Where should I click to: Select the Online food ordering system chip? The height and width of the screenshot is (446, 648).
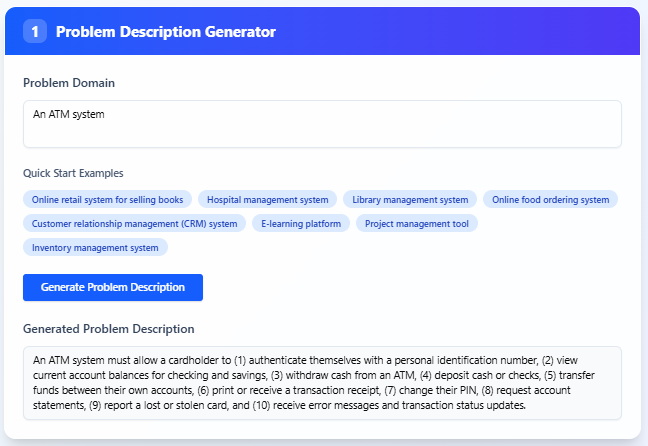pyautogui.click(x=550, y=199)
